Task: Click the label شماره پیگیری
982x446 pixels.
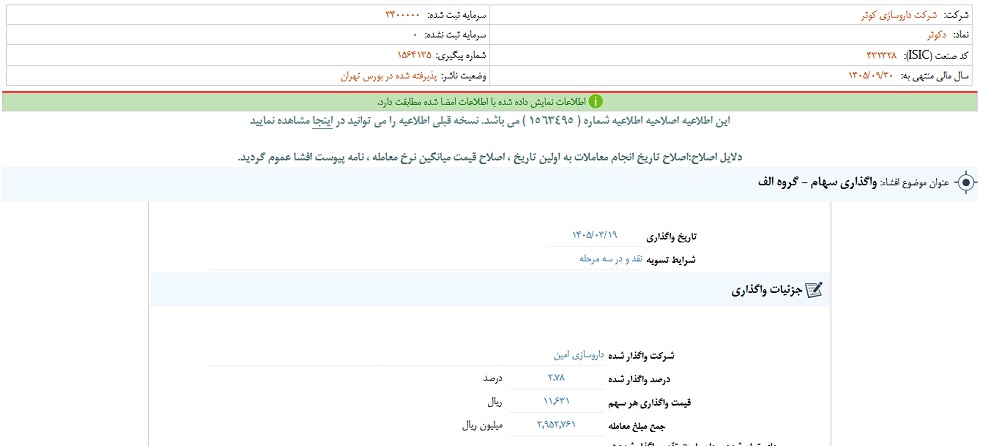Action: 461,55
